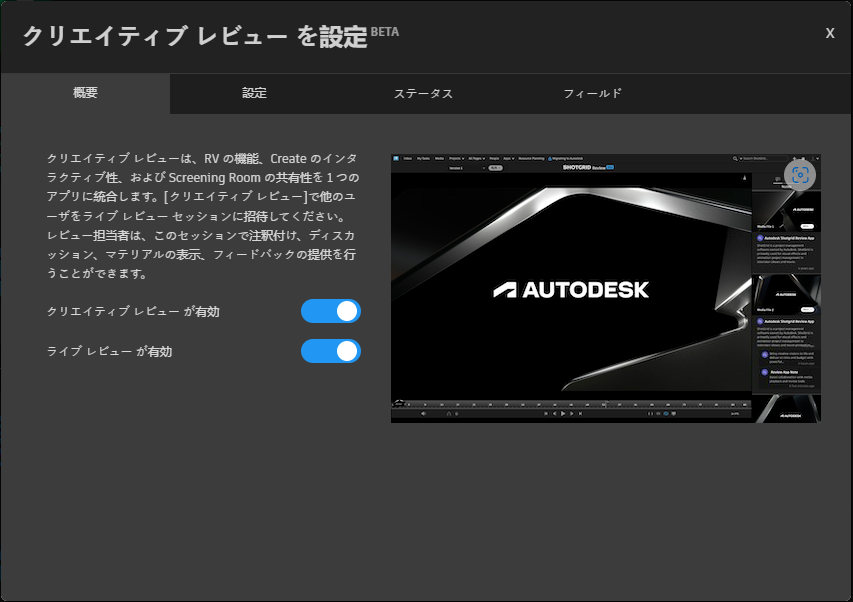Click the play button in the playback bar

pyautogui.click(x=563, y=412)
